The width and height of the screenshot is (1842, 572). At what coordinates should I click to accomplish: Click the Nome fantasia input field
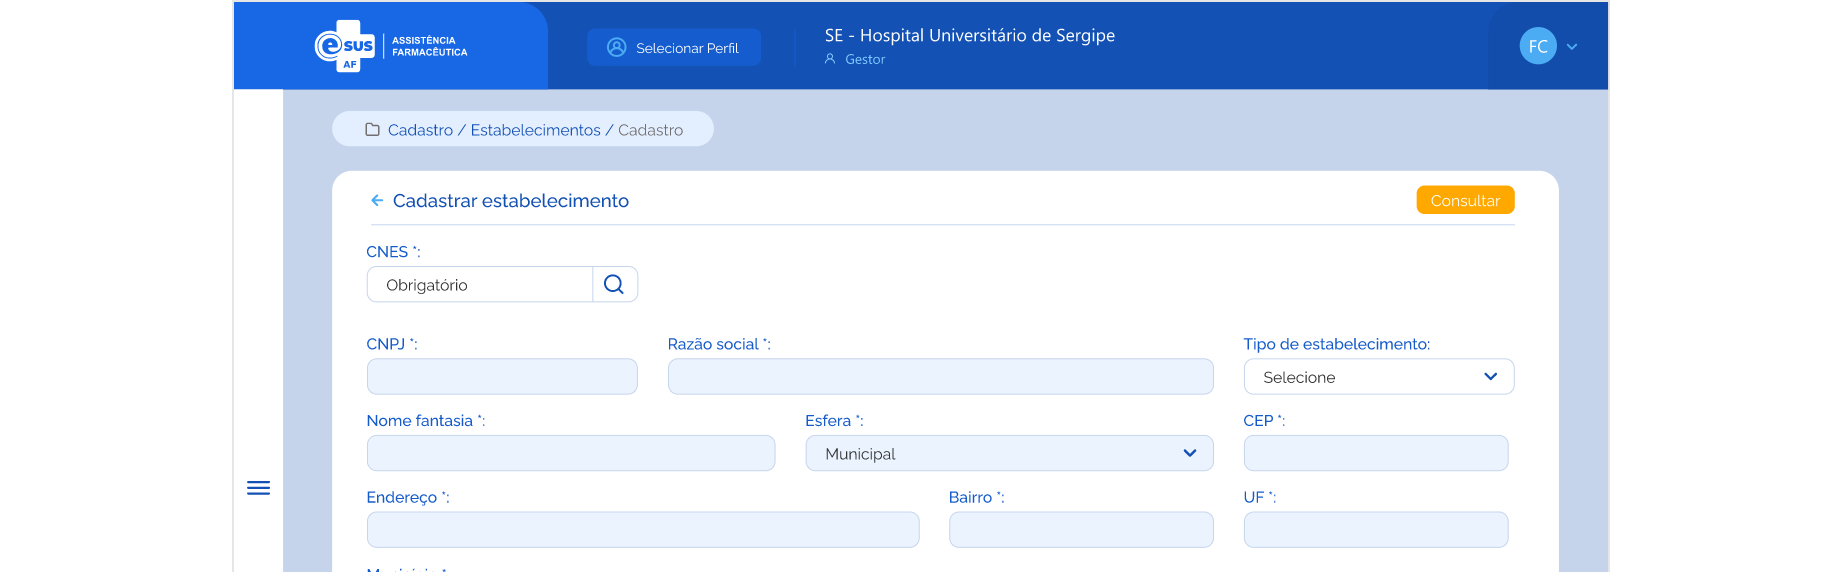click(x=570, y=454)
